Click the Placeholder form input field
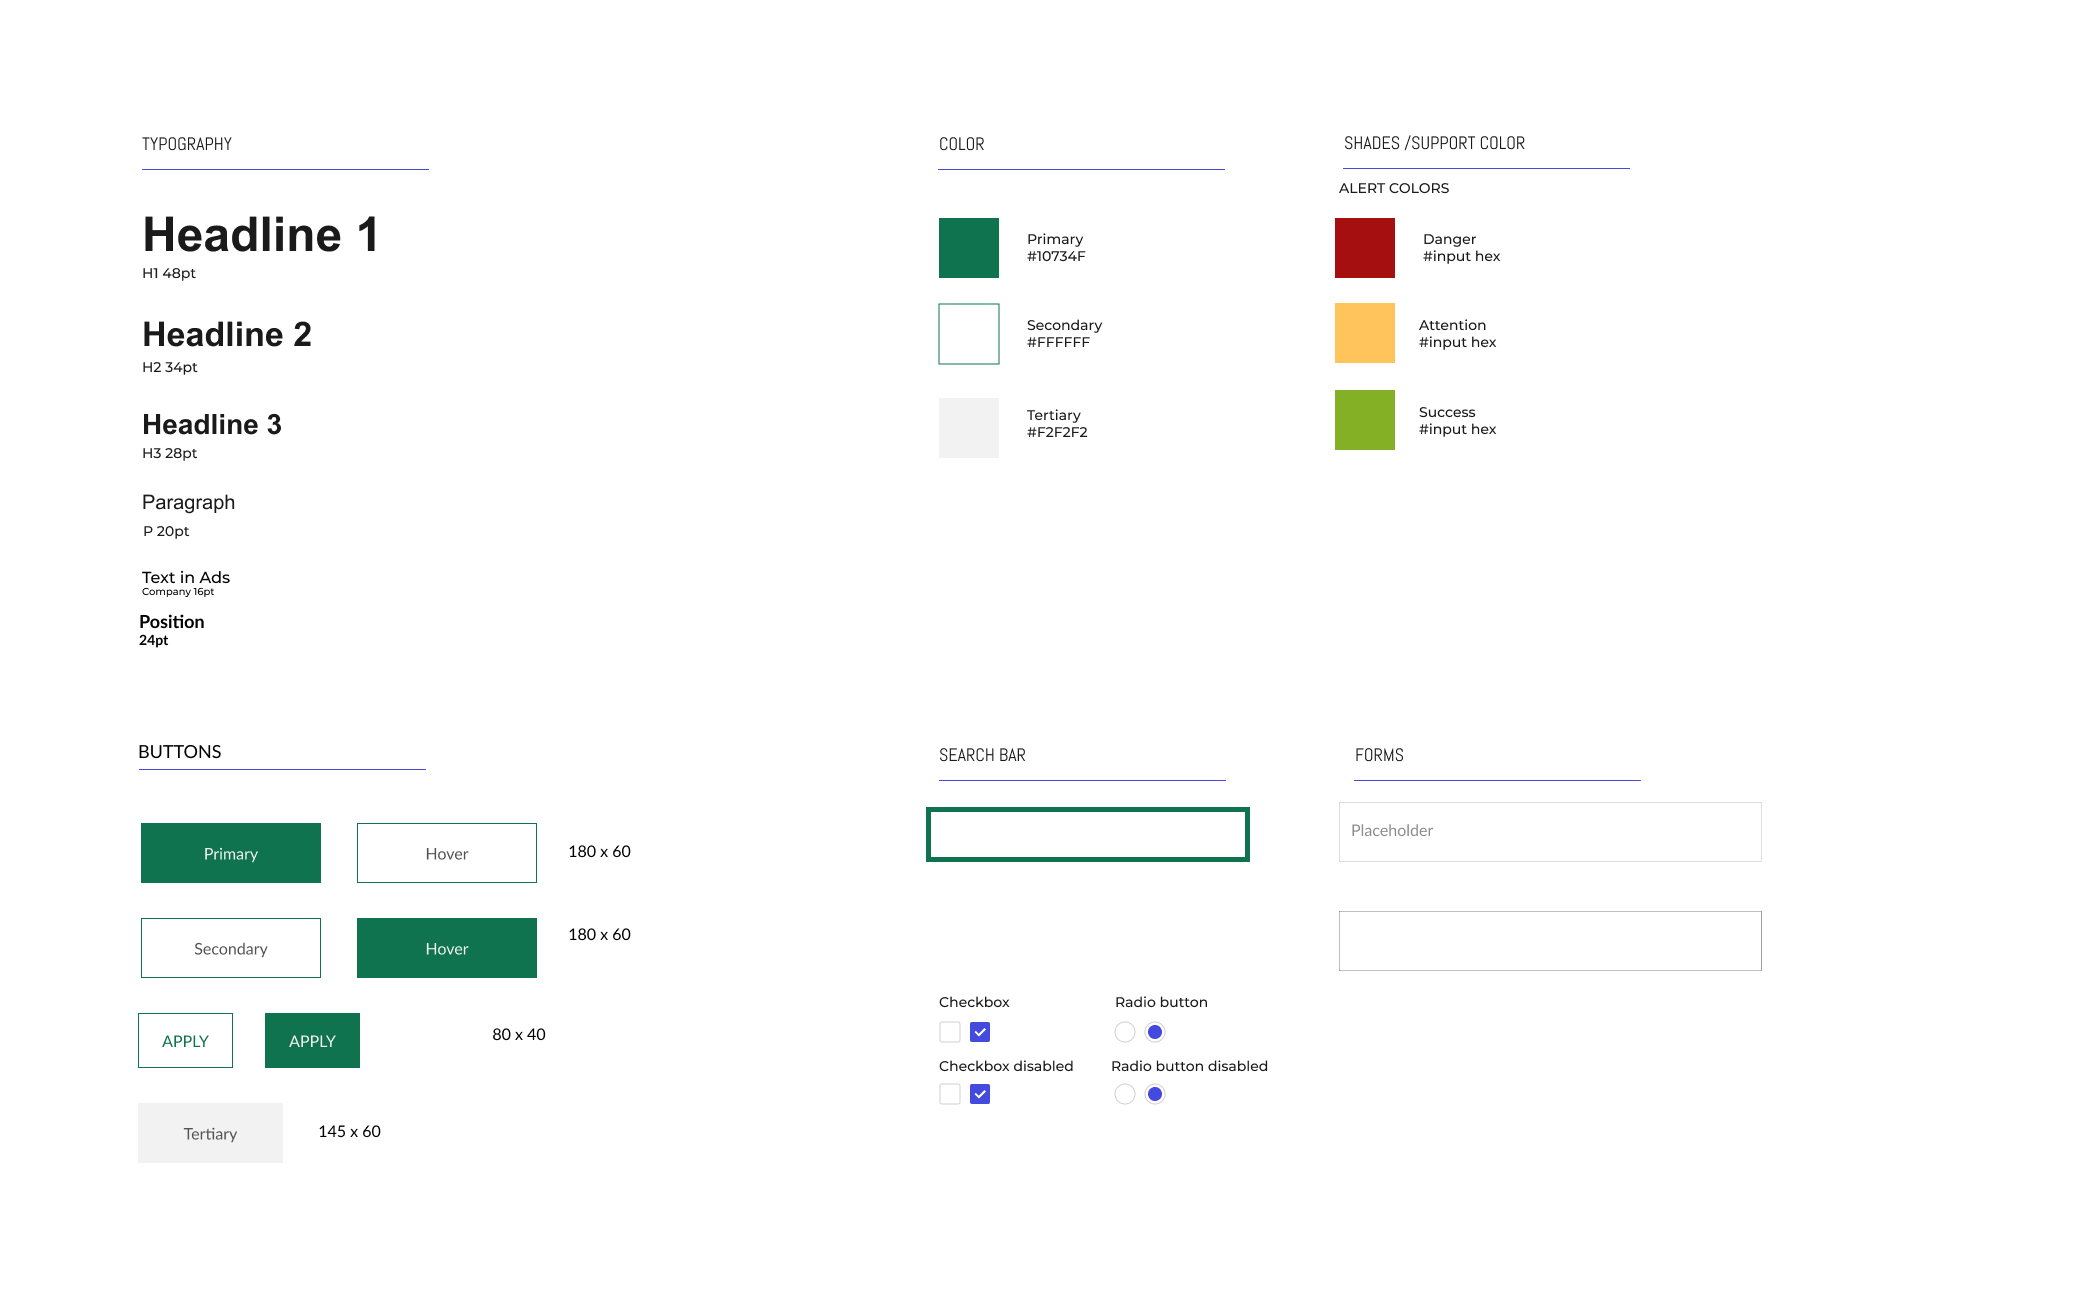Screen dimensions: 2087x1294 click(x=1550, y=830)
